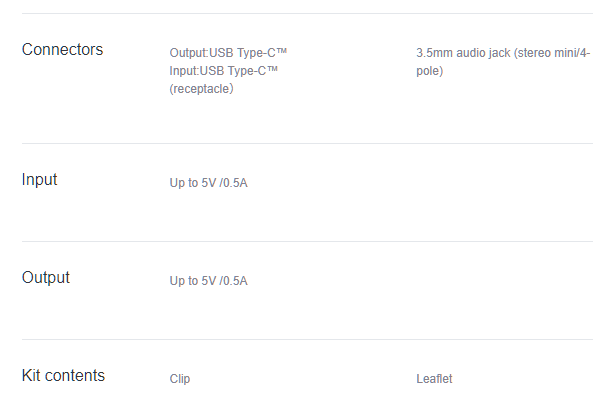Click the top divider above Connectors
Image resolution: width=605 pixels, height=415 pixels.
pos(307,13)
